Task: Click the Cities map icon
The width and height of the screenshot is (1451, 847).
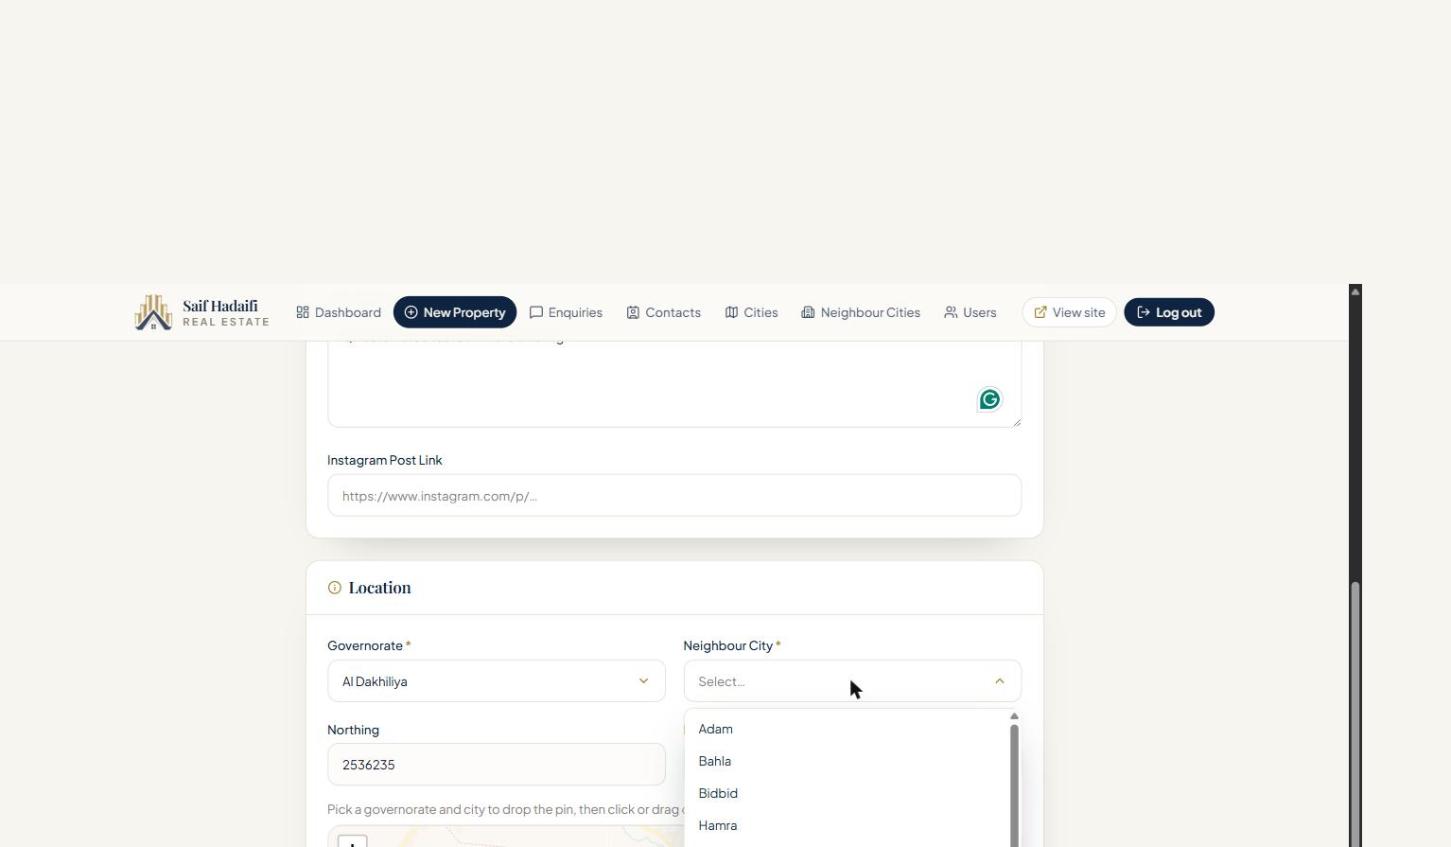Action: (731, 312)
